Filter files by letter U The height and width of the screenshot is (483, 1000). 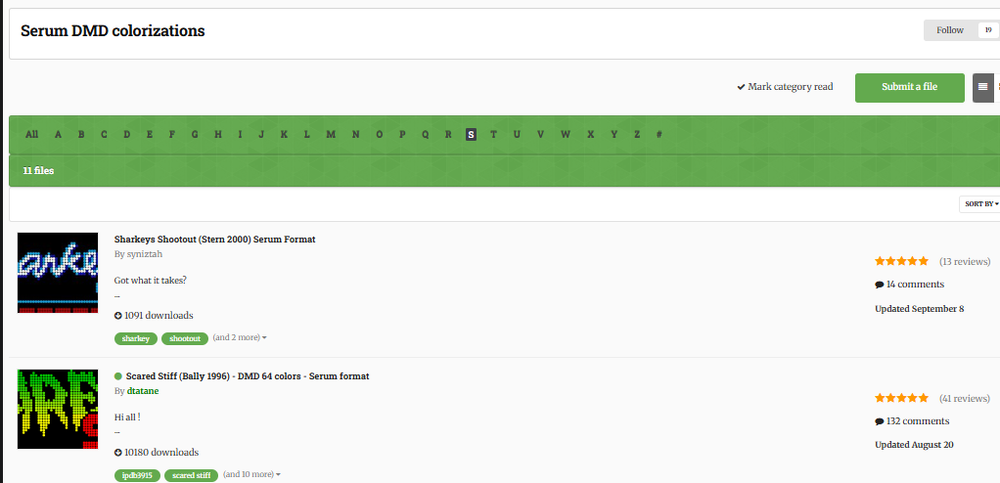(x=517, y=135)
